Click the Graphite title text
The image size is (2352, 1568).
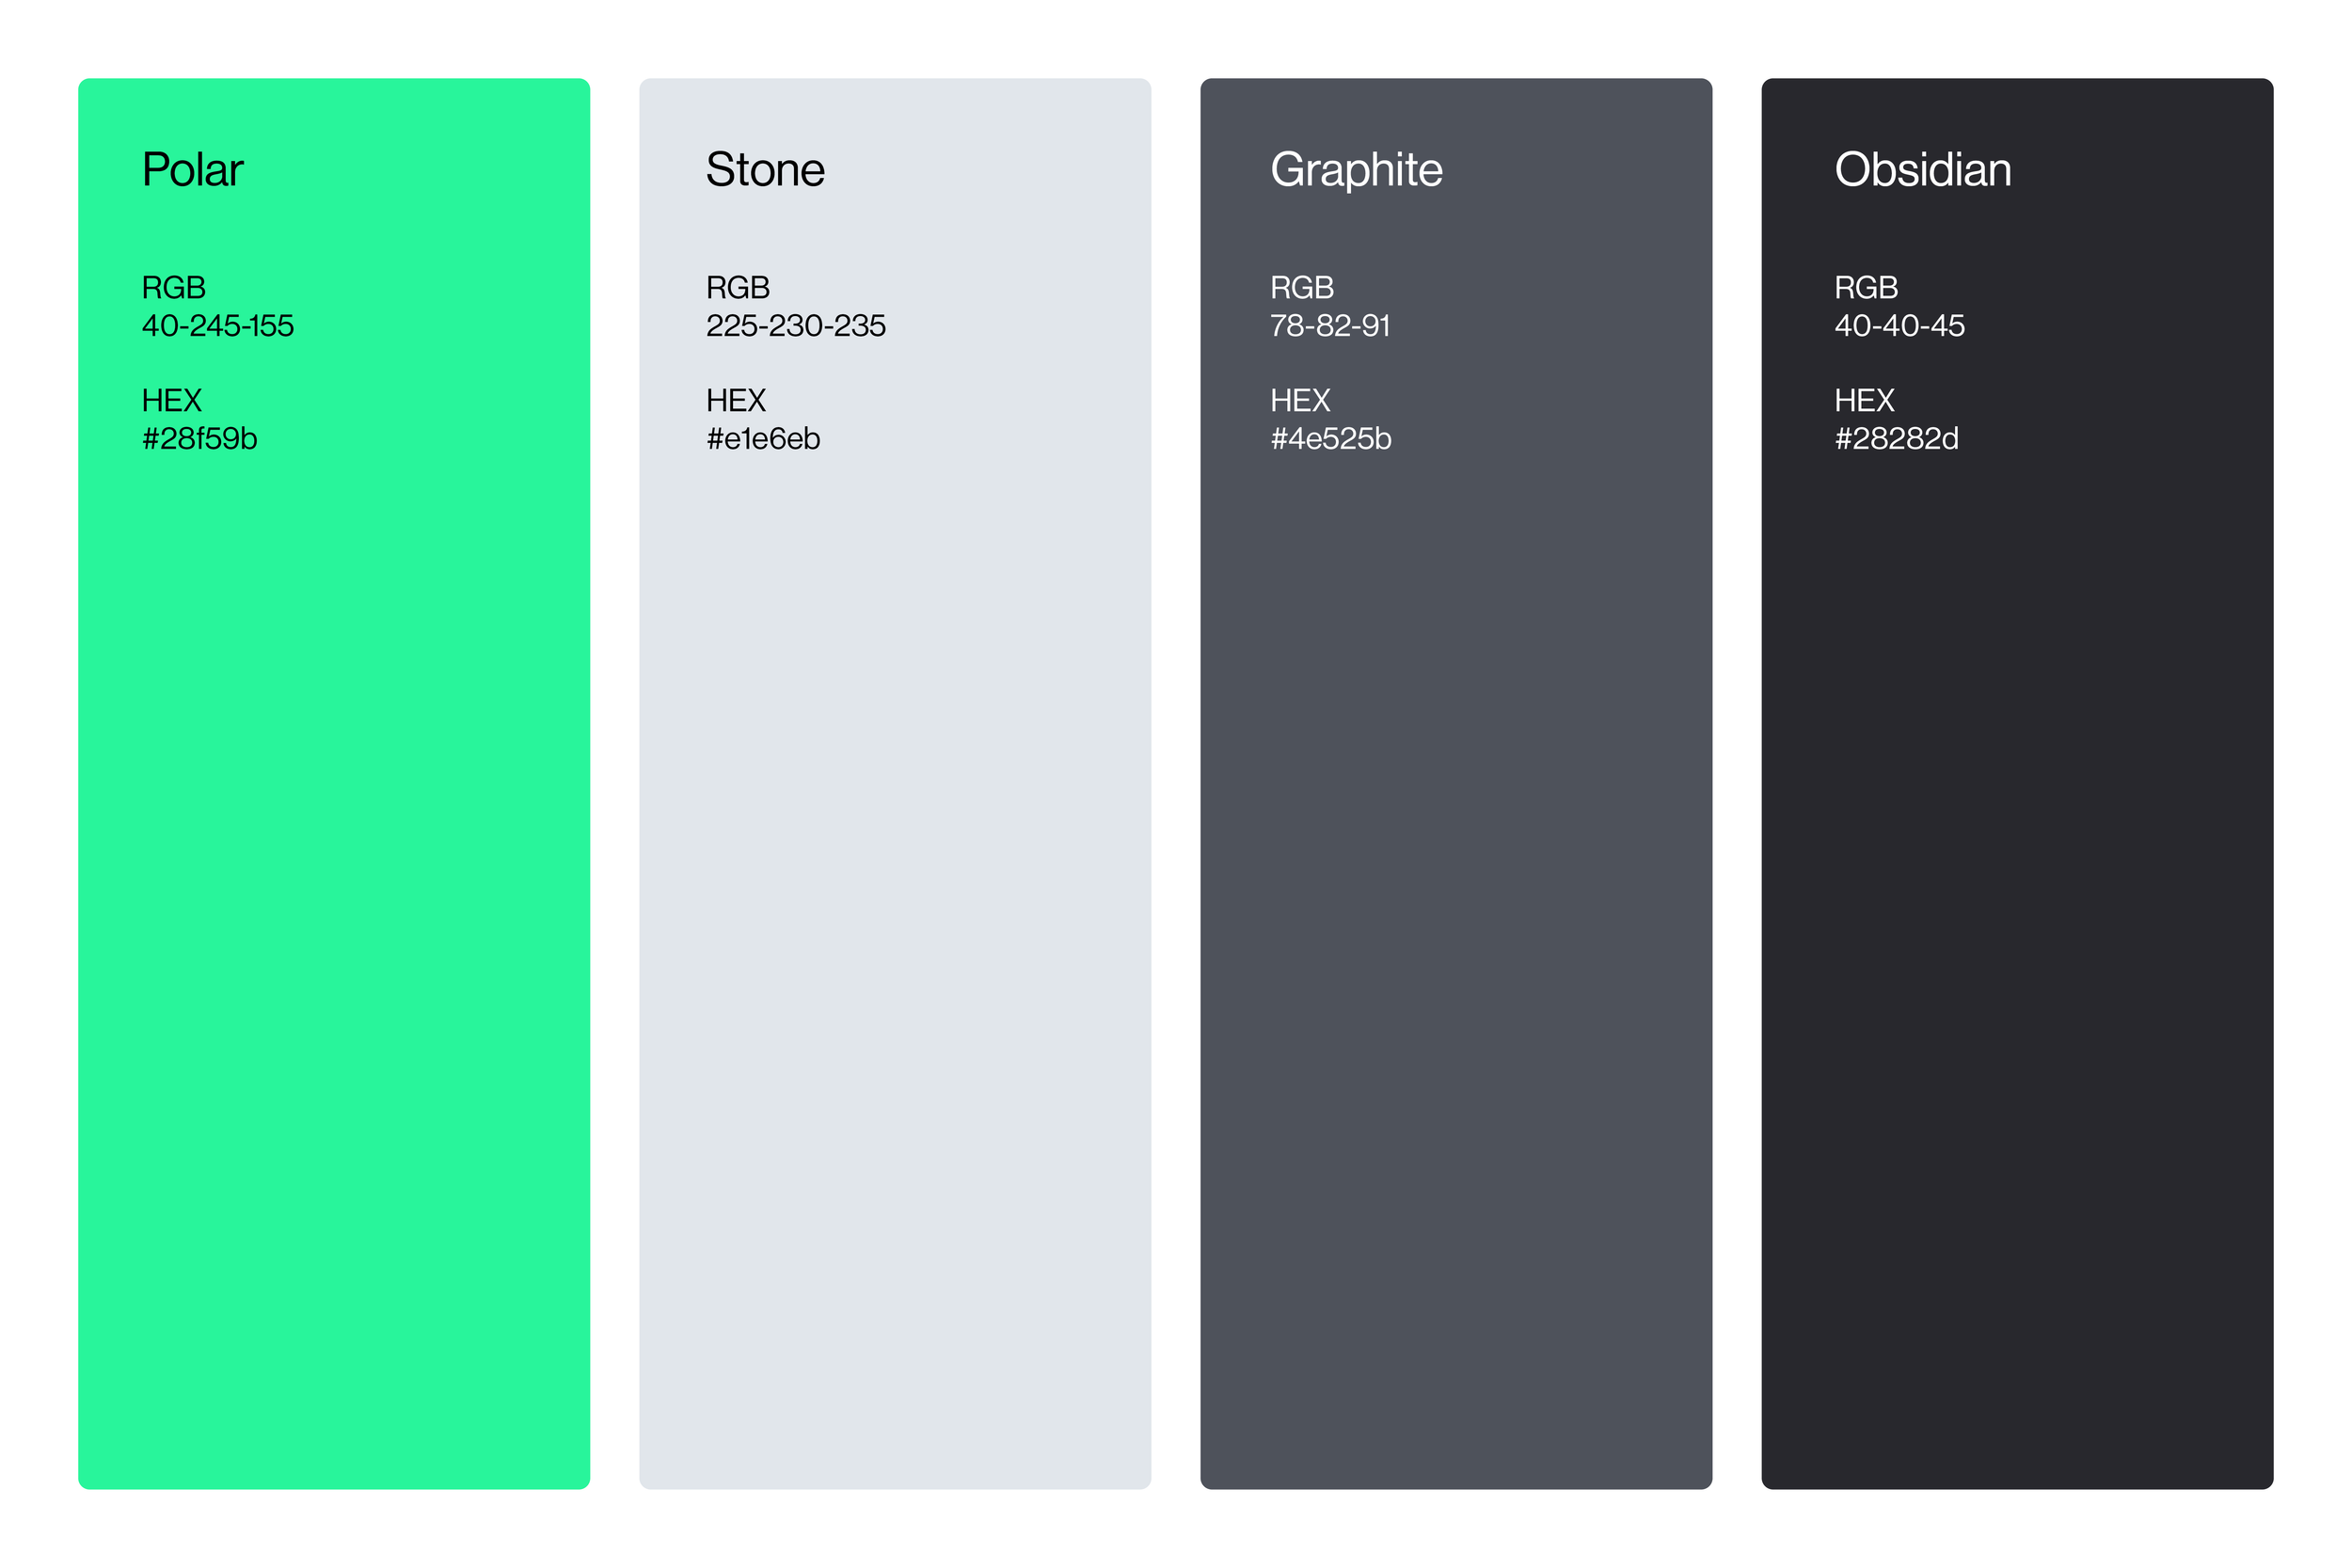(x=1356, y=170)
